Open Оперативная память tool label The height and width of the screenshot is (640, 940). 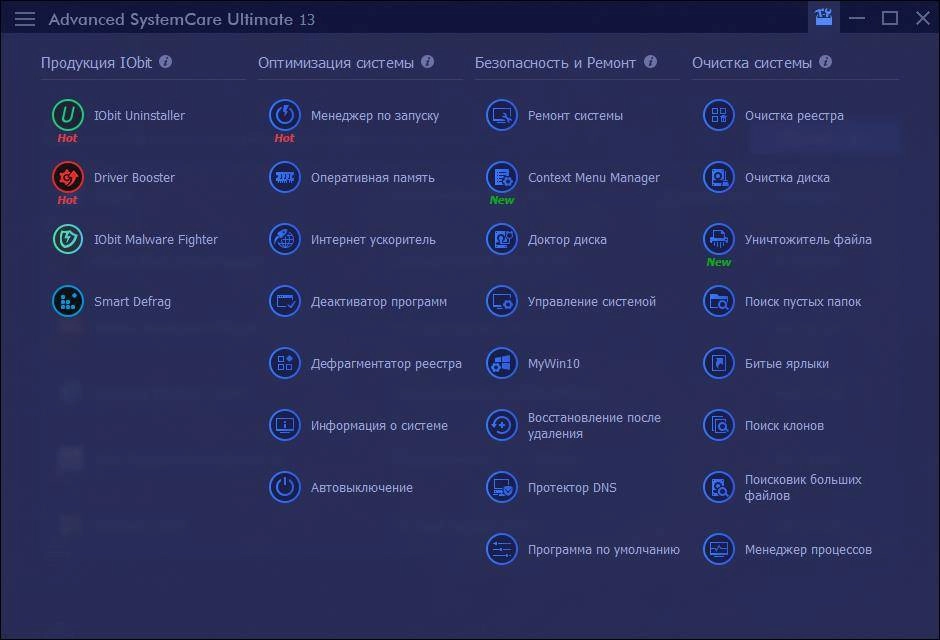pos(372,177)
